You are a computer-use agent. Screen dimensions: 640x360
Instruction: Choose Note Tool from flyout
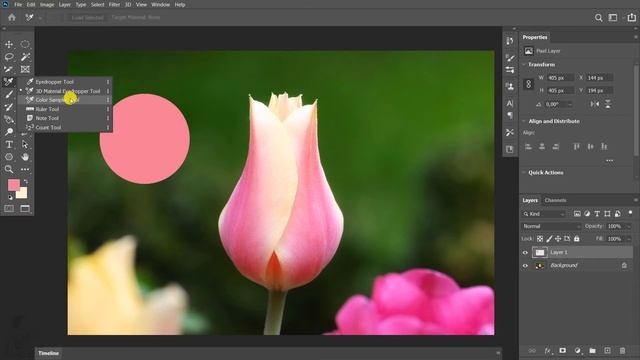pos(65,118)
